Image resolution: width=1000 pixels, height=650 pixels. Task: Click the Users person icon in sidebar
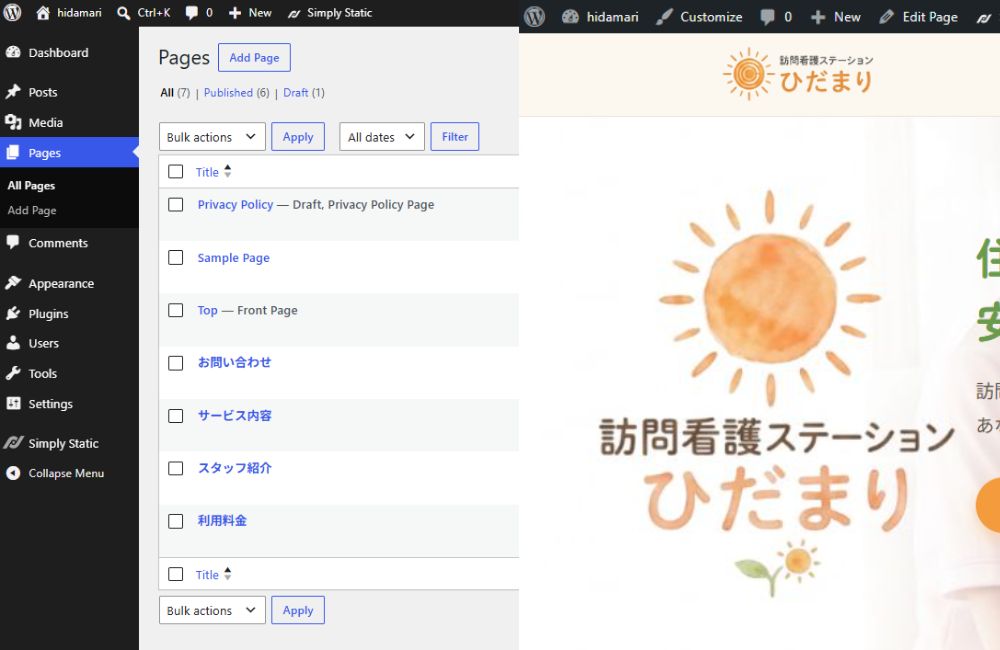(x=13, y=343)
